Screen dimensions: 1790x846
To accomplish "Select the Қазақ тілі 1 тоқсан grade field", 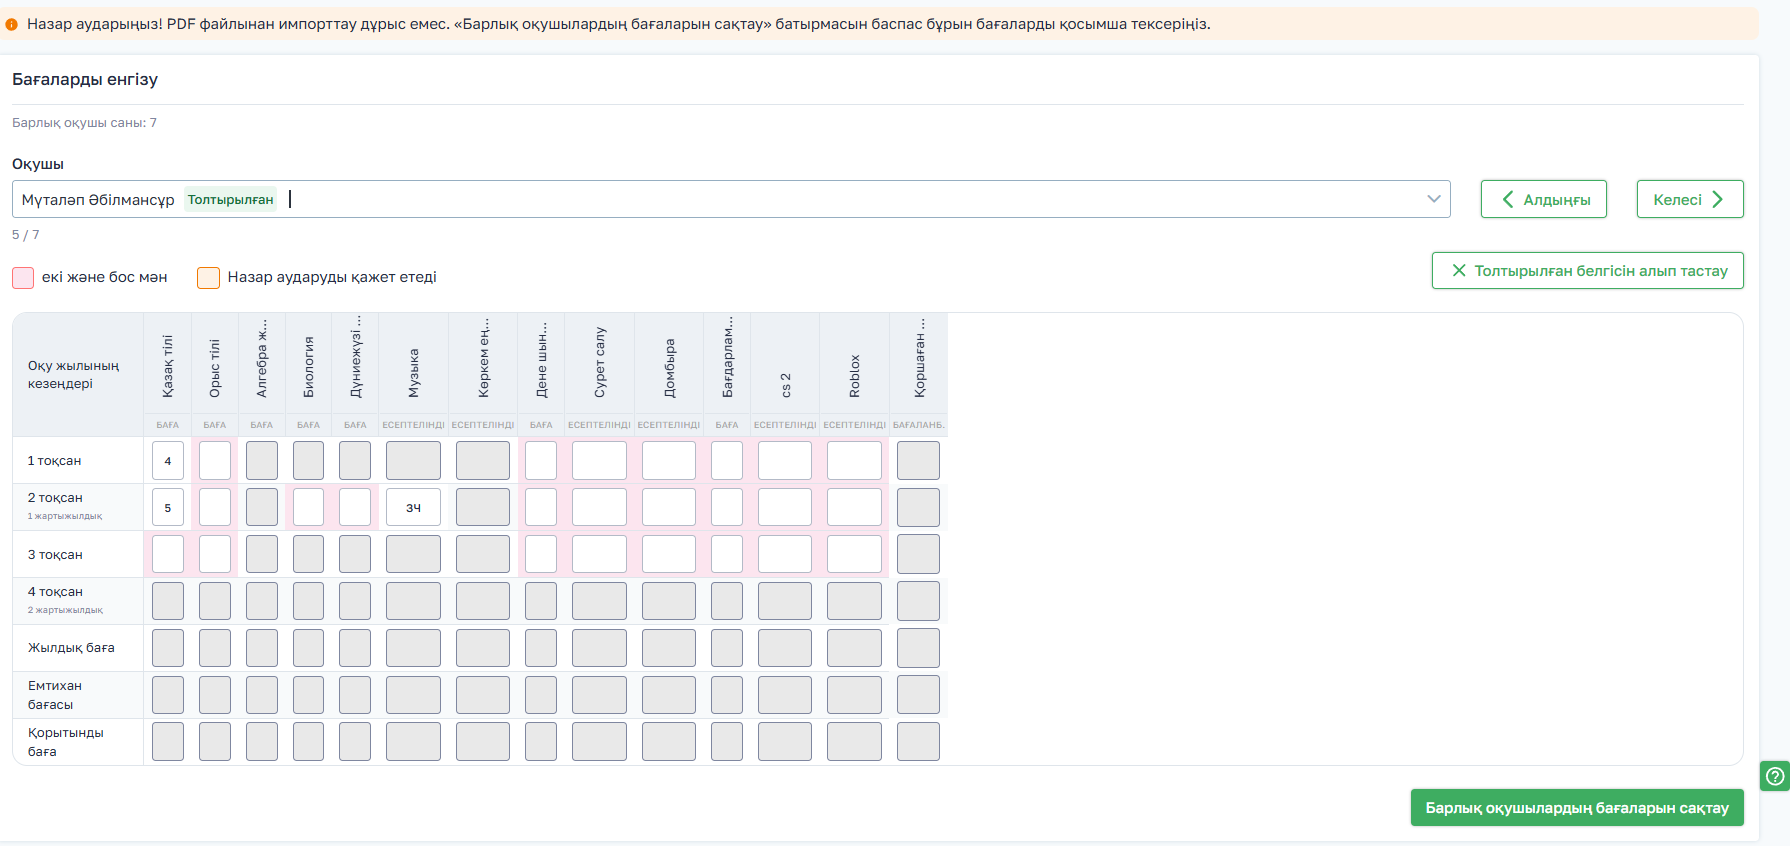I will (168, 461).
